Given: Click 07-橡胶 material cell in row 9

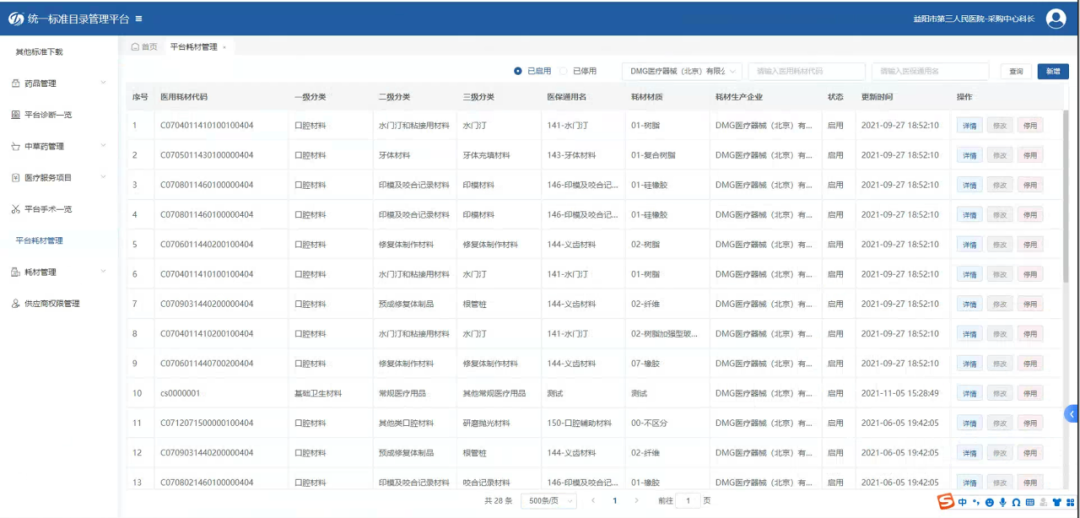Looking at the screenshot, I should 645,364.
